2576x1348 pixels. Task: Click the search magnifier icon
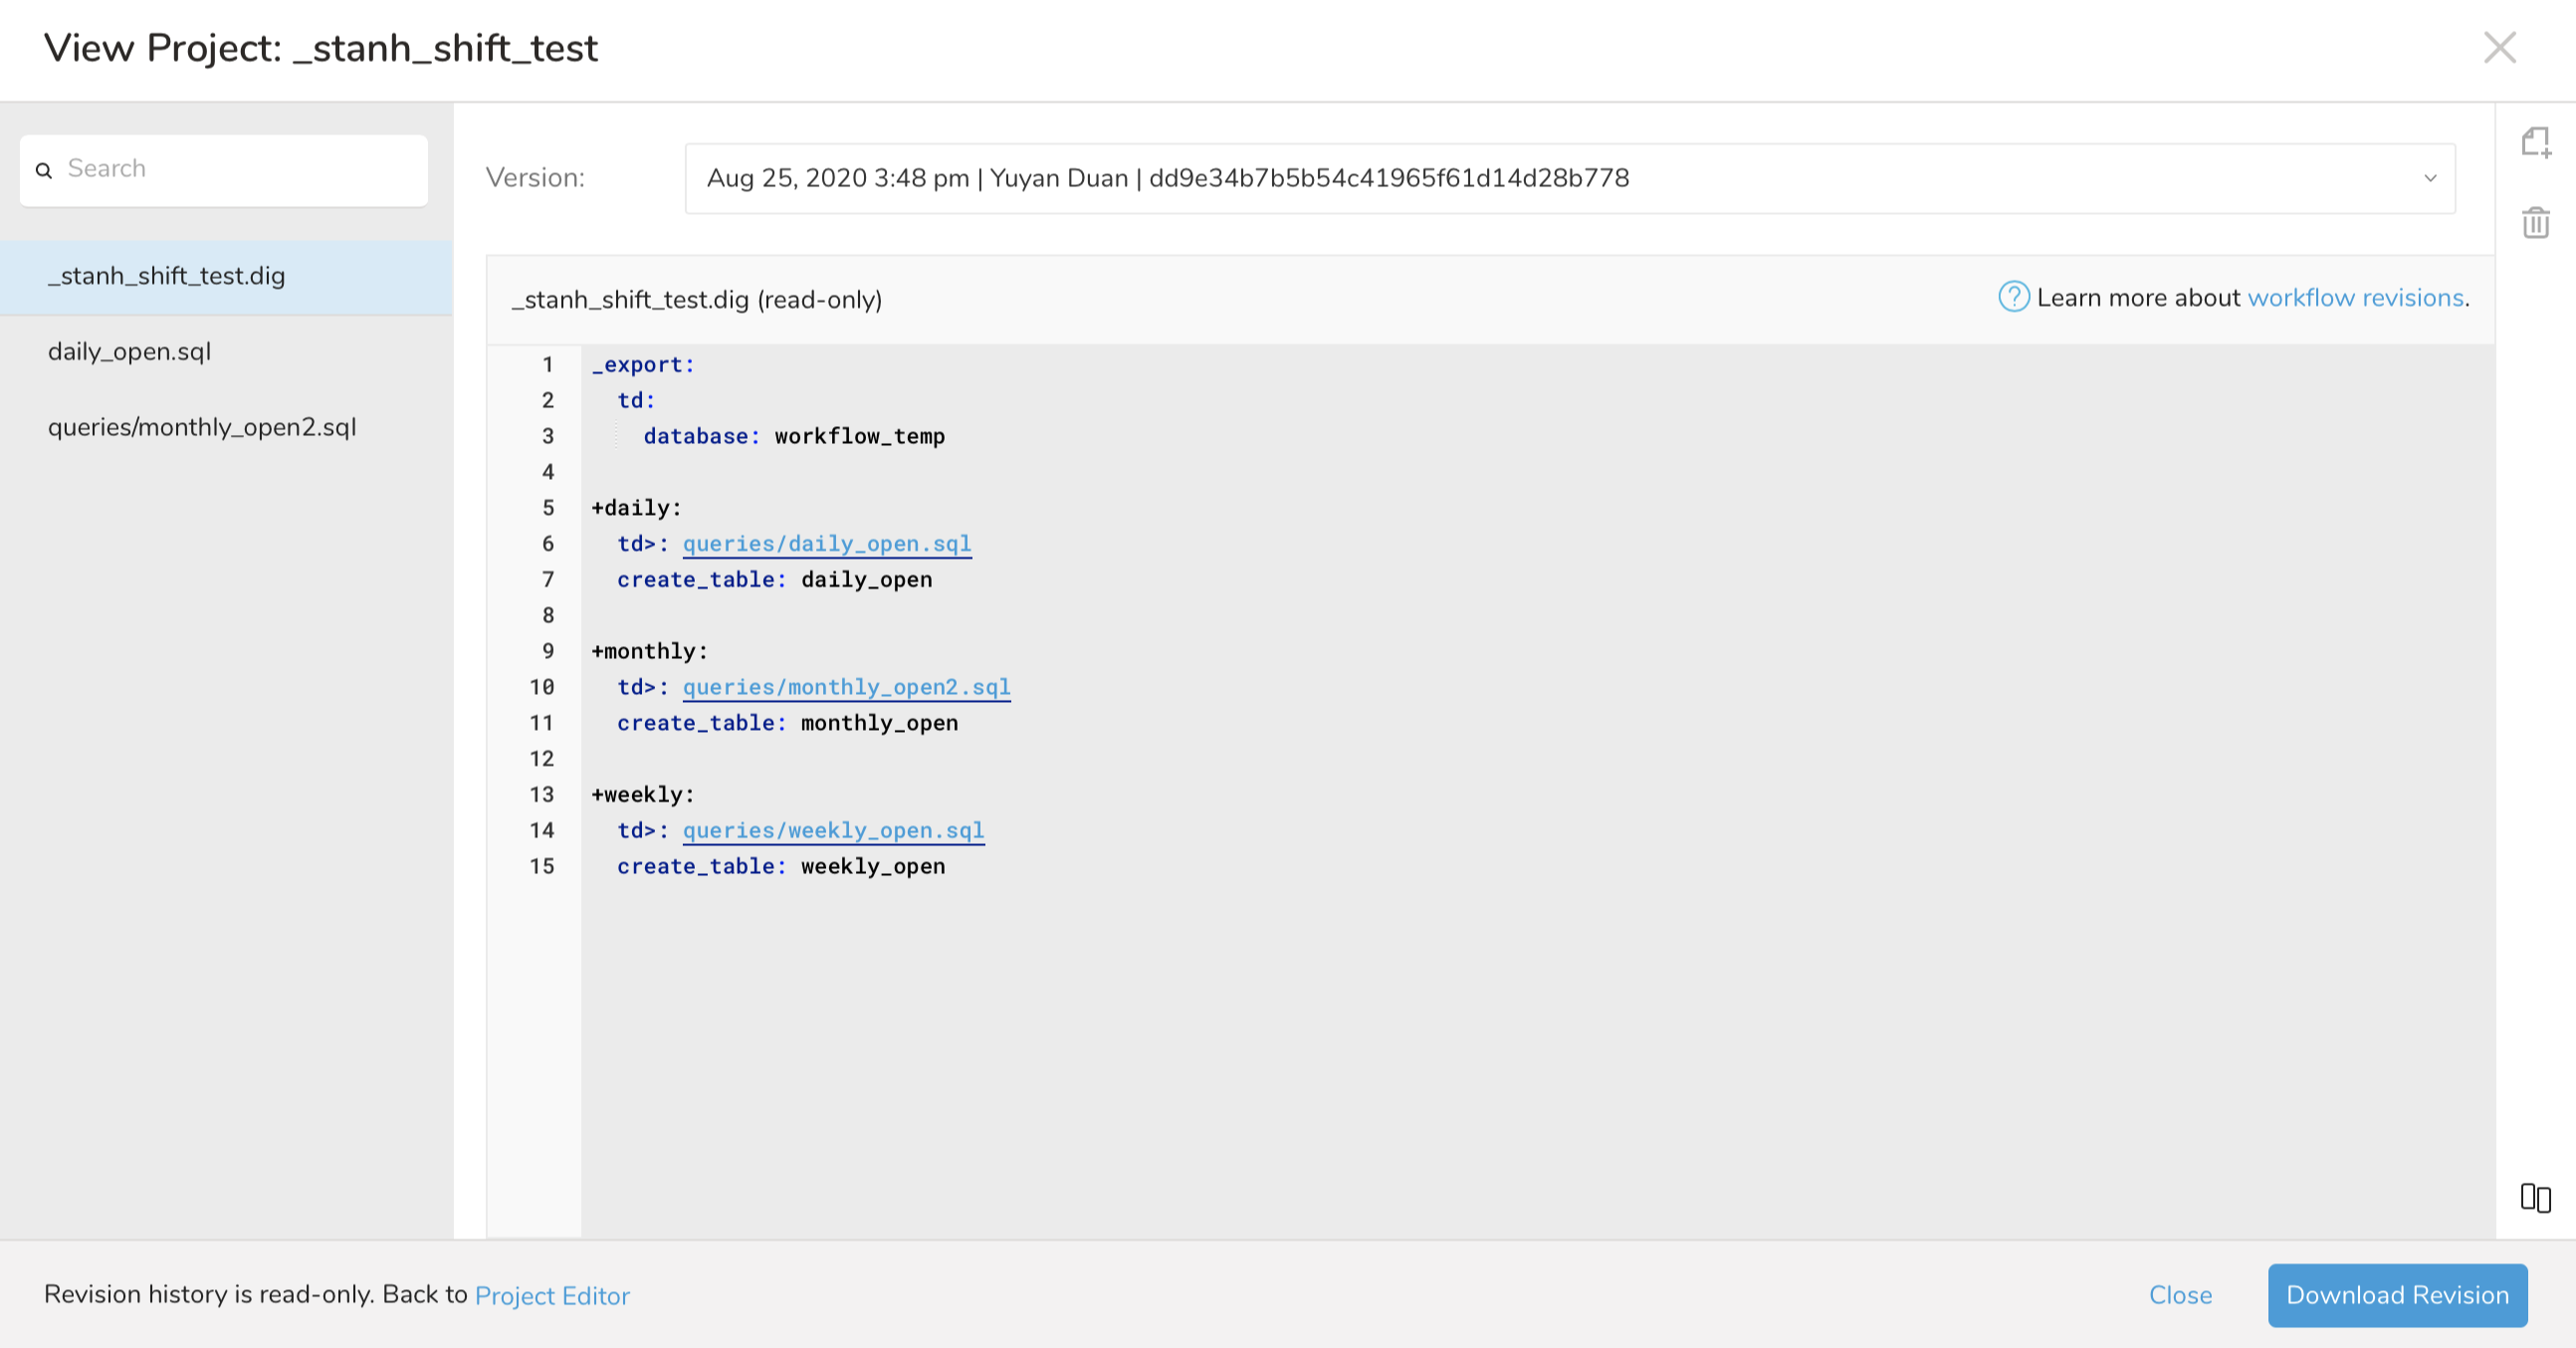(x=44, y=170)
